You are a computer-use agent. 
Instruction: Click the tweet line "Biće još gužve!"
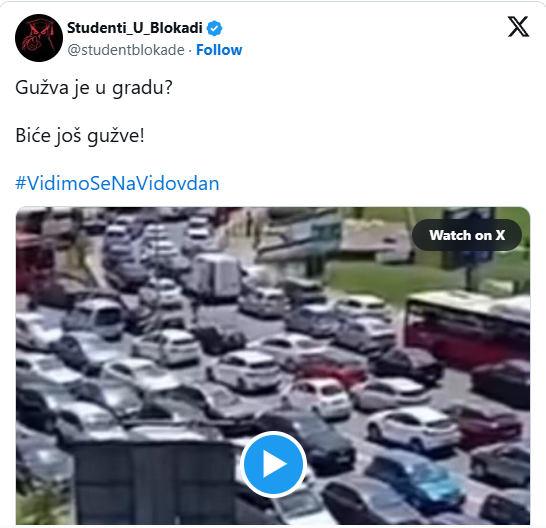(80, 135)
